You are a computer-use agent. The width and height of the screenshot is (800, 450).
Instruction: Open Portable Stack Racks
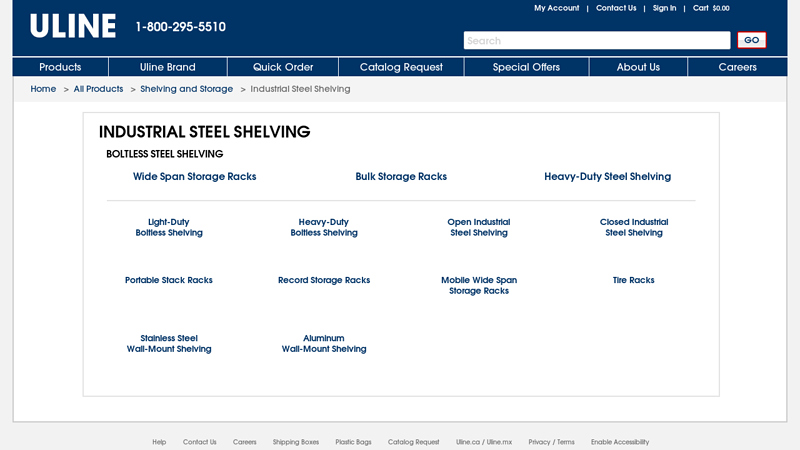(169, 280)
